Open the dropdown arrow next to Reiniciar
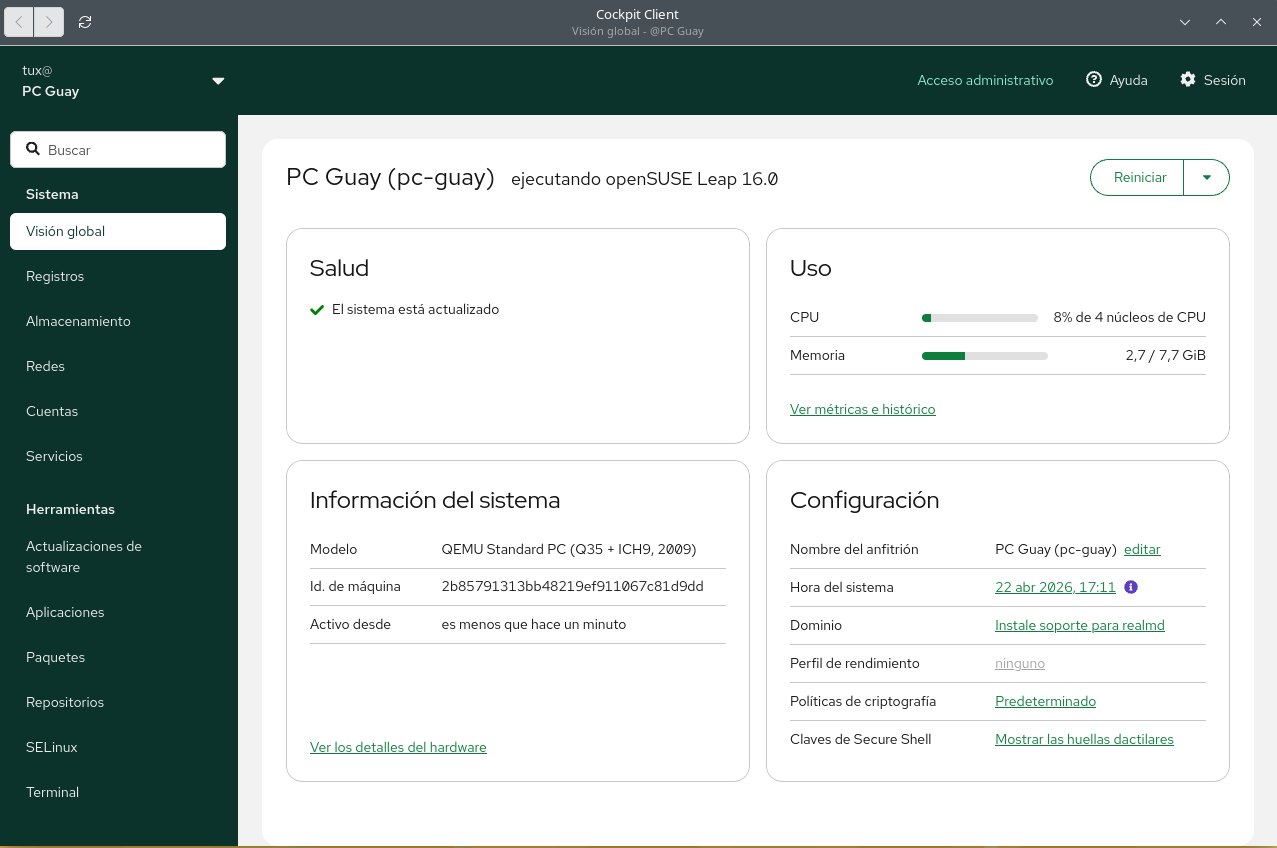 pyautogui.click(x=1206, y=177)
